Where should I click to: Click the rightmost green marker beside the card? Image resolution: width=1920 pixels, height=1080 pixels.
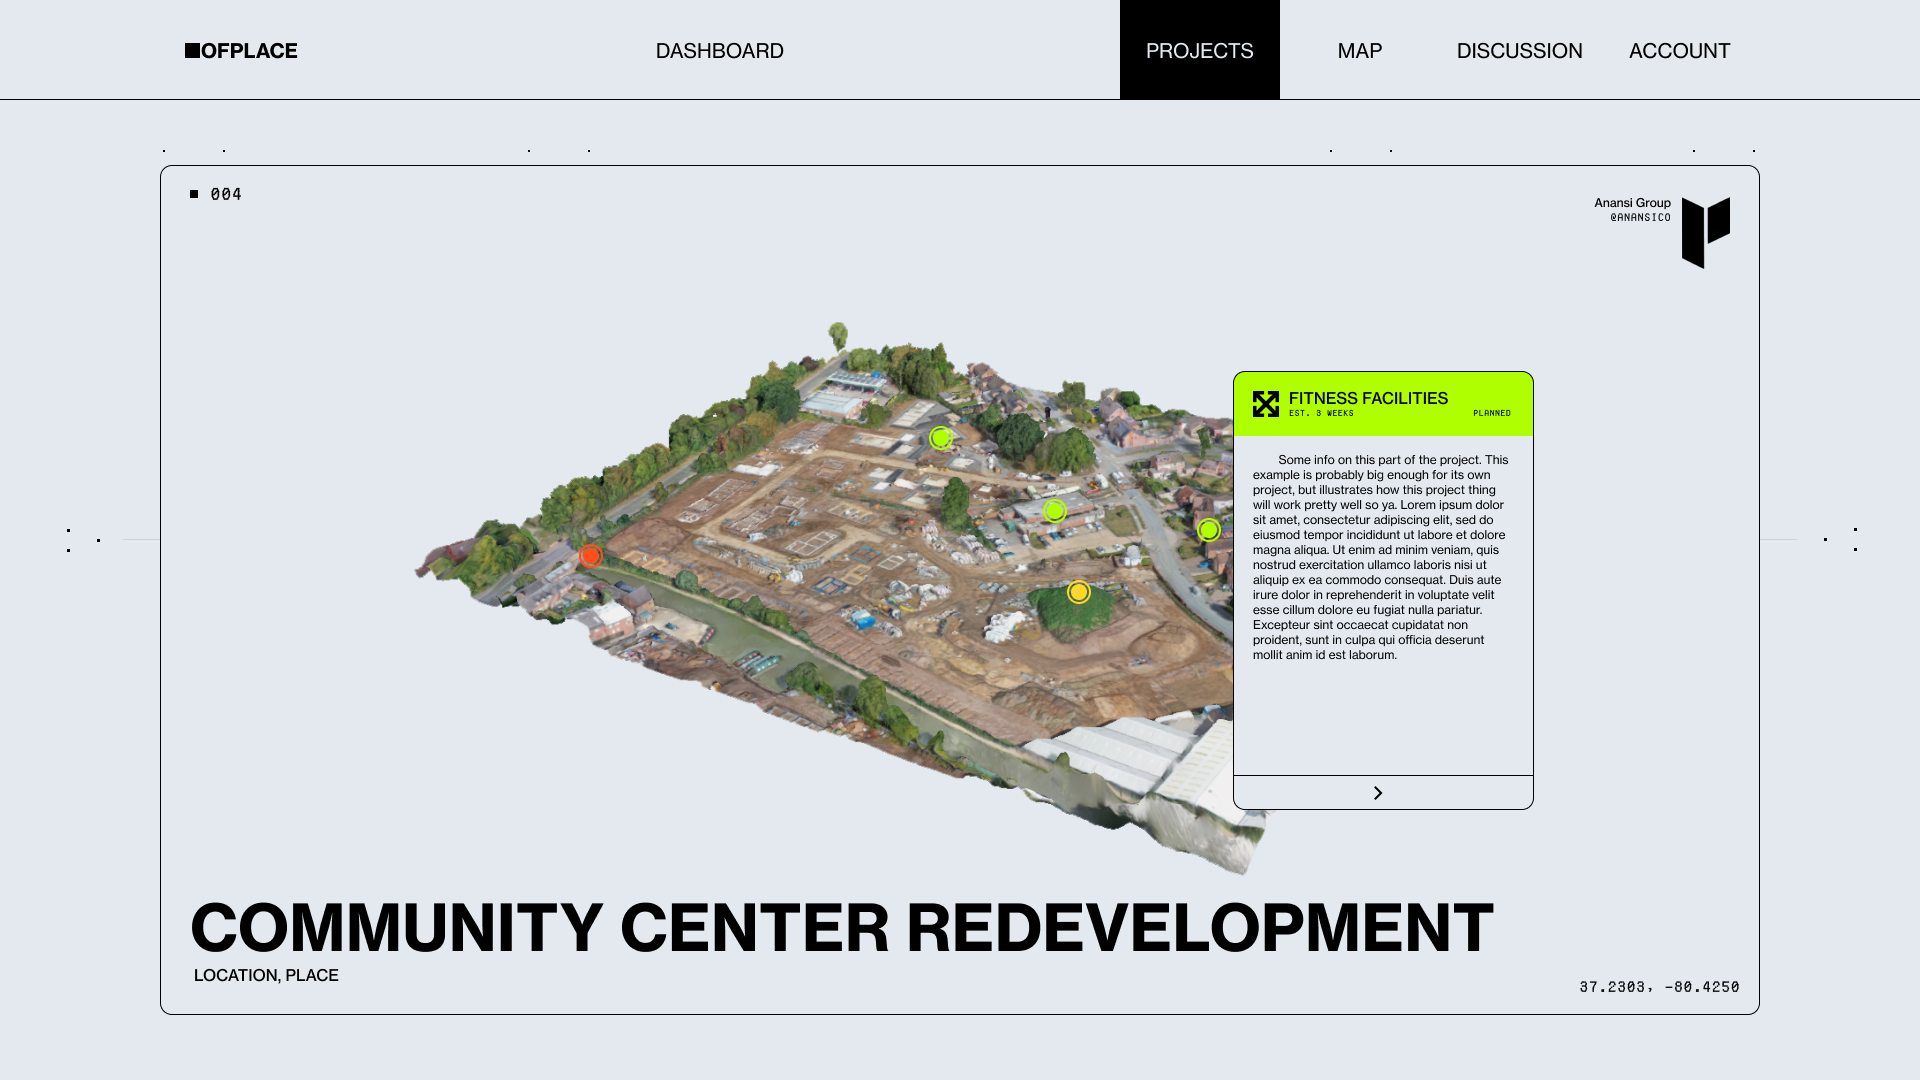[x=1208, y=530]
